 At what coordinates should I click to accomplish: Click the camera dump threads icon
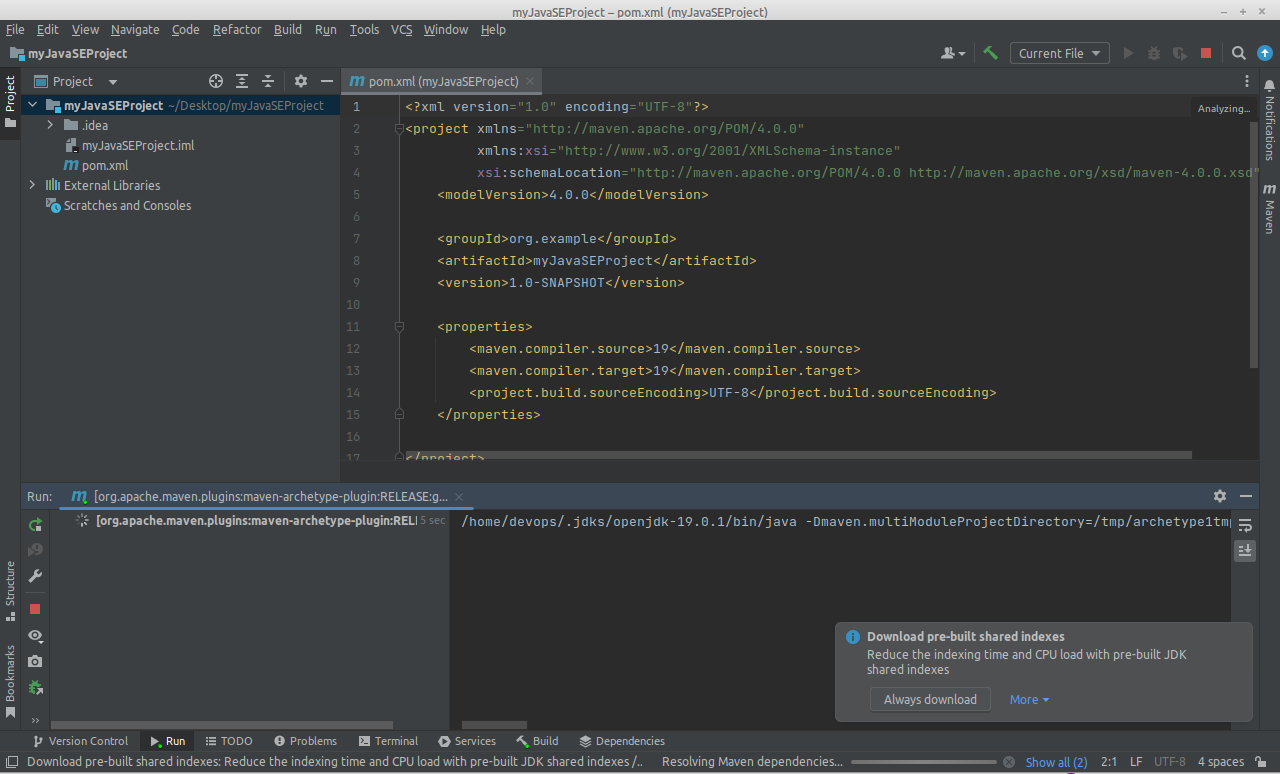[35, 661]
